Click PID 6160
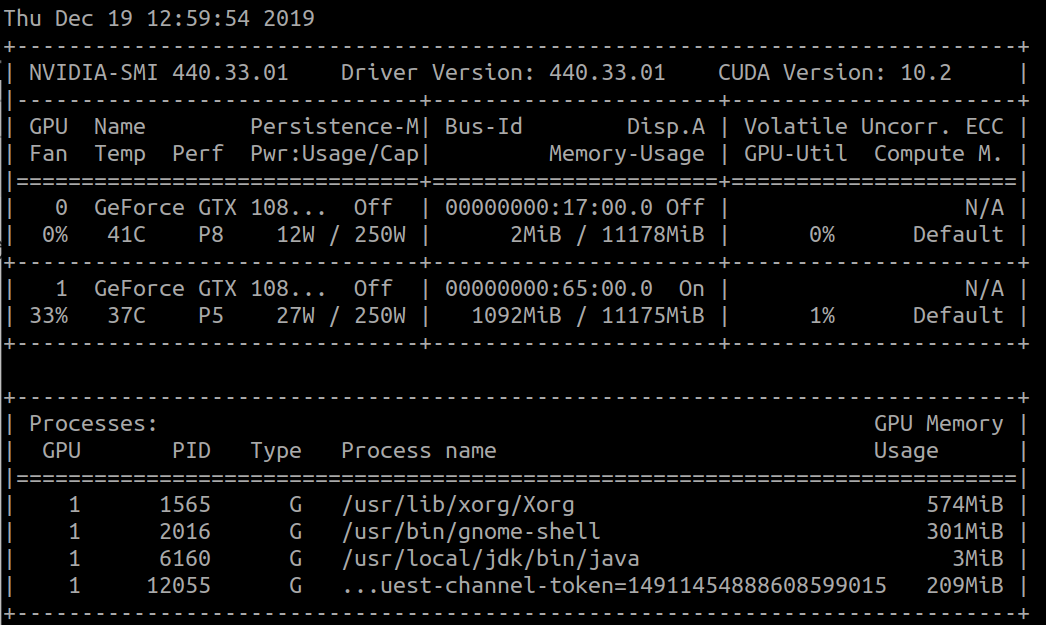The height and width of the screenshot is (625, 1046). tap(185, 558)
